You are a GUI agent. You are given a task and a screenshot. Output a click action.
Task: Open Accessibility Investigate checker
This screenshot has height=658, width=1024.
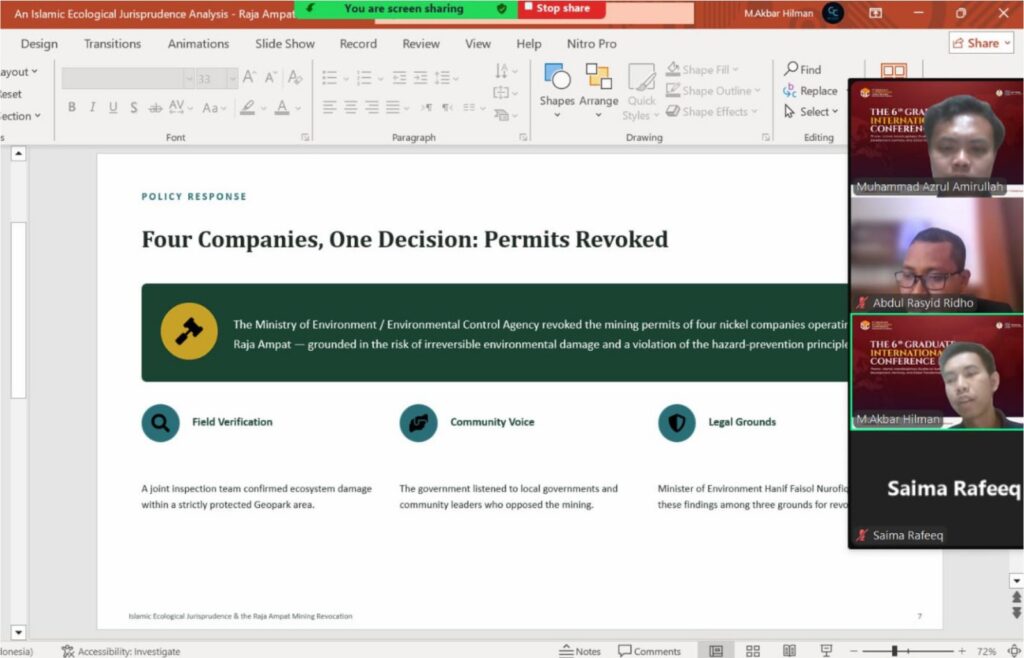[121, 651]
